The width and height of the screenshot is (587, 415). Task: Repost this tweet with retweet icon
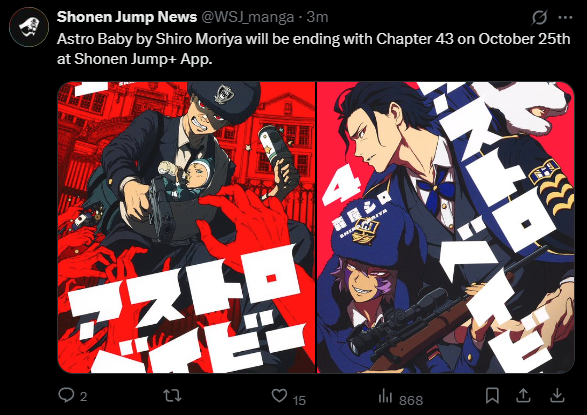[x=173, y=396]
